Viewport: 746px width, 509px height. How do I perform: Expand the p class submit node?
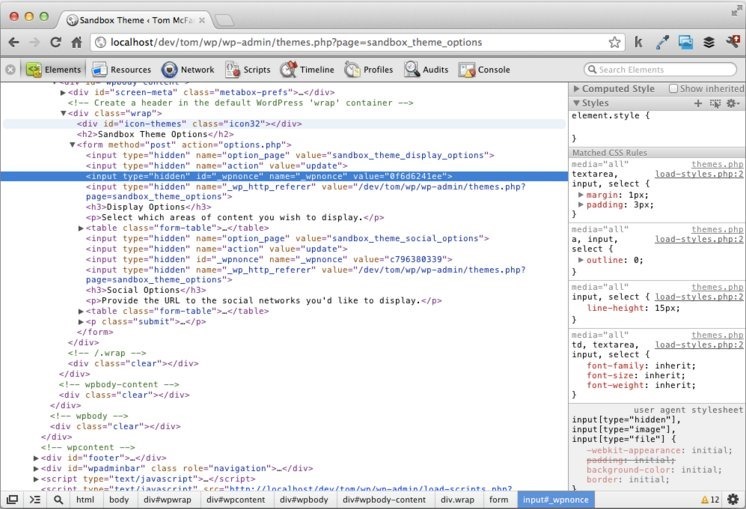click(81, 322)
